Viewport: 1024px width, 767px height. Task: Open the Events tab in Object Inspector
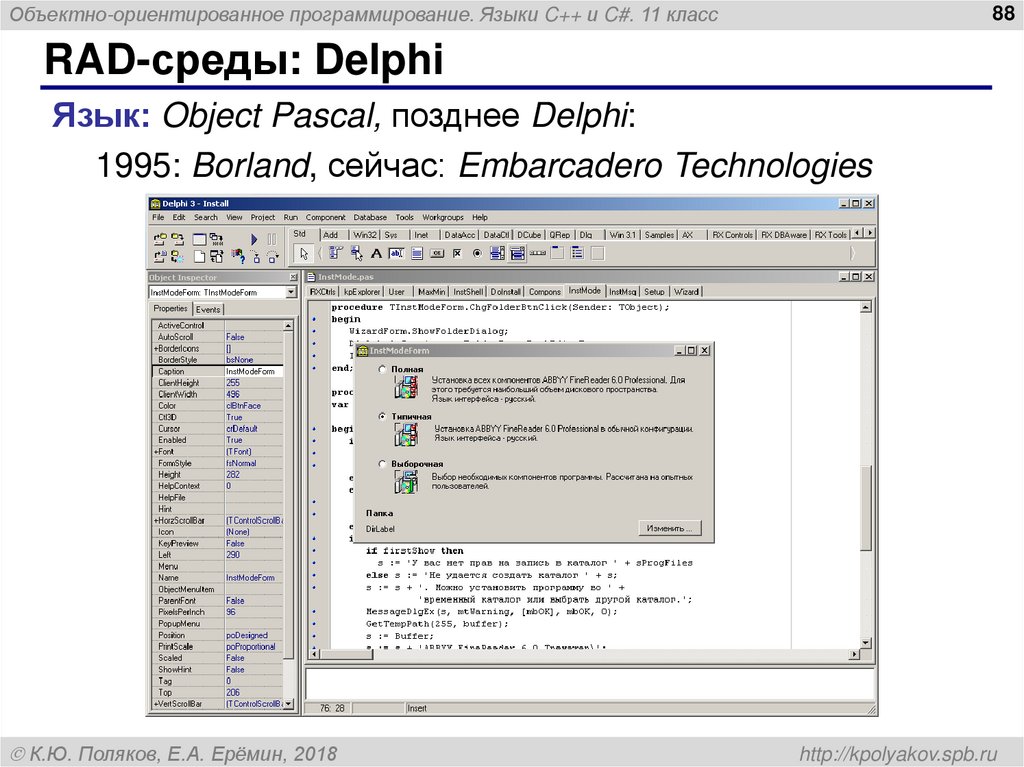[x=208, y=310]
